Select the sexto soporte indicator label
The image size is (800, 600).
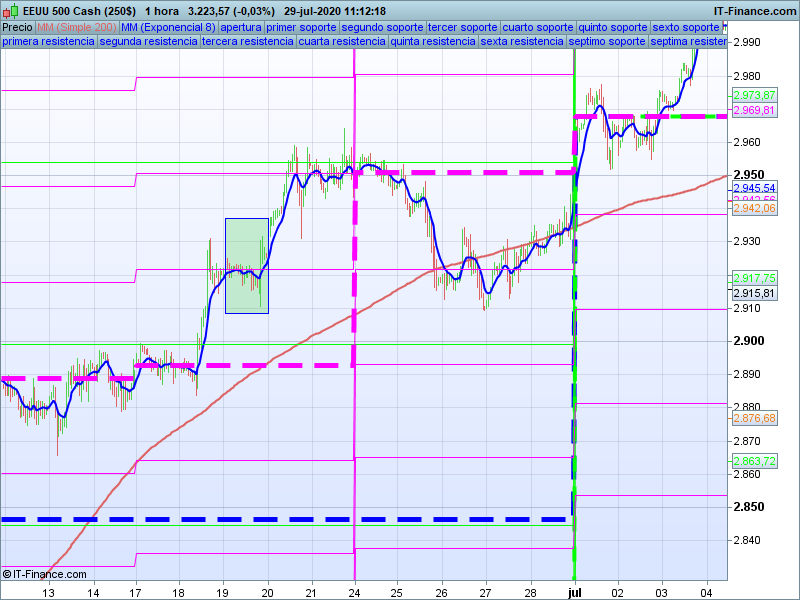[x=686, y=27]
